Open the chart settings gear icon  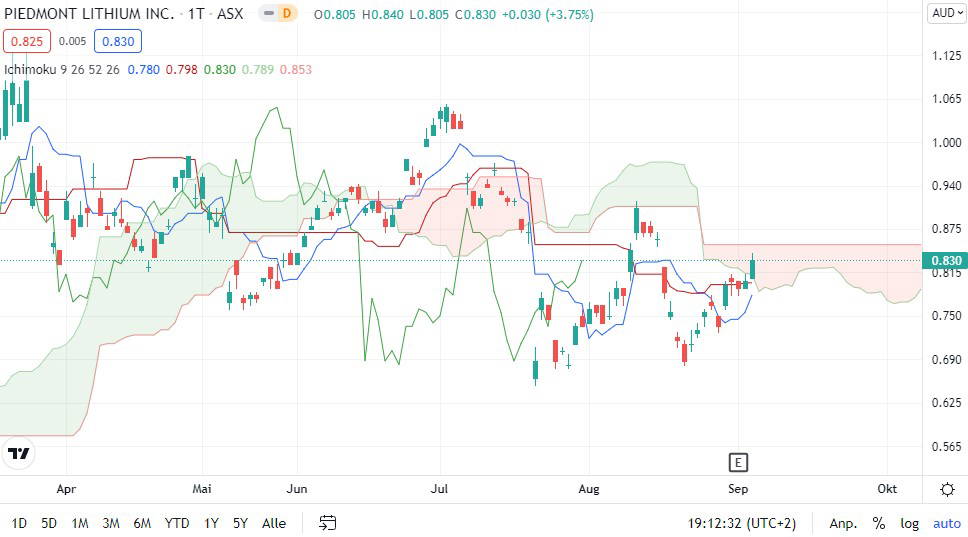pyautogui.click(x=947, y=489)
